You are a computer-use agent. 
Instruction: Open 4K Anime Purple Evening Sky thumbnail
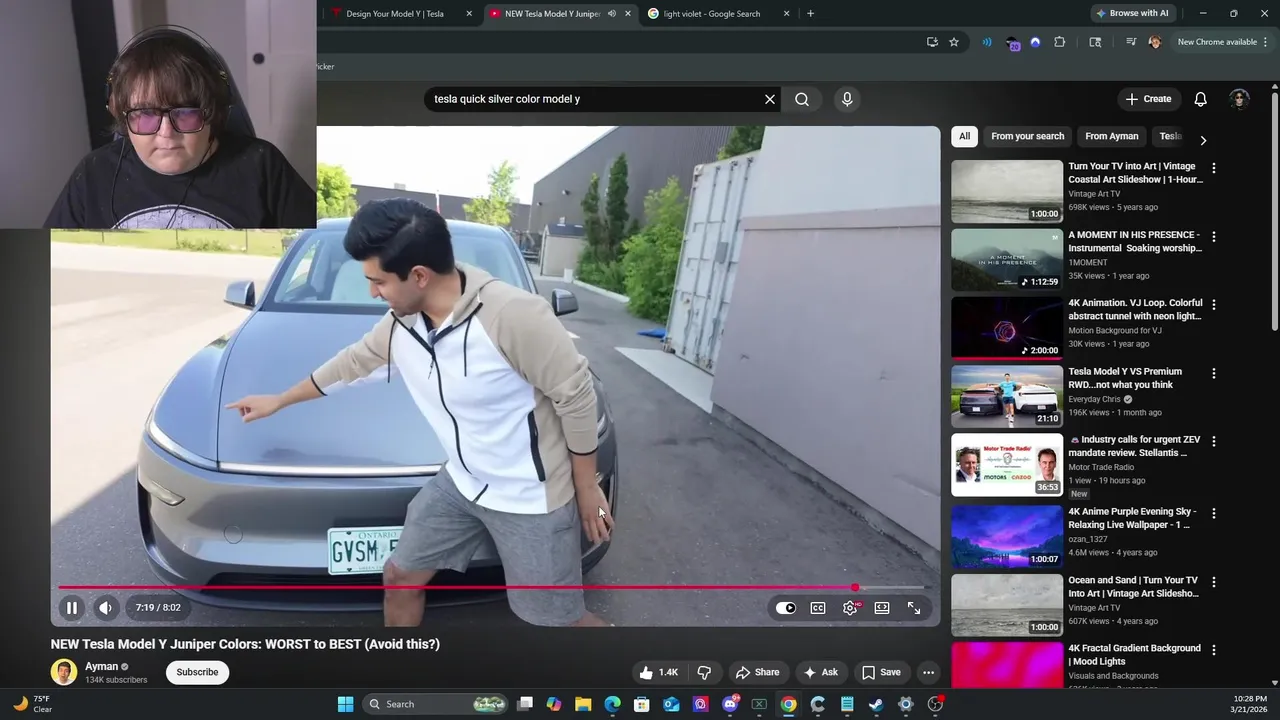pyautogui.click(x=1007, y=536)
